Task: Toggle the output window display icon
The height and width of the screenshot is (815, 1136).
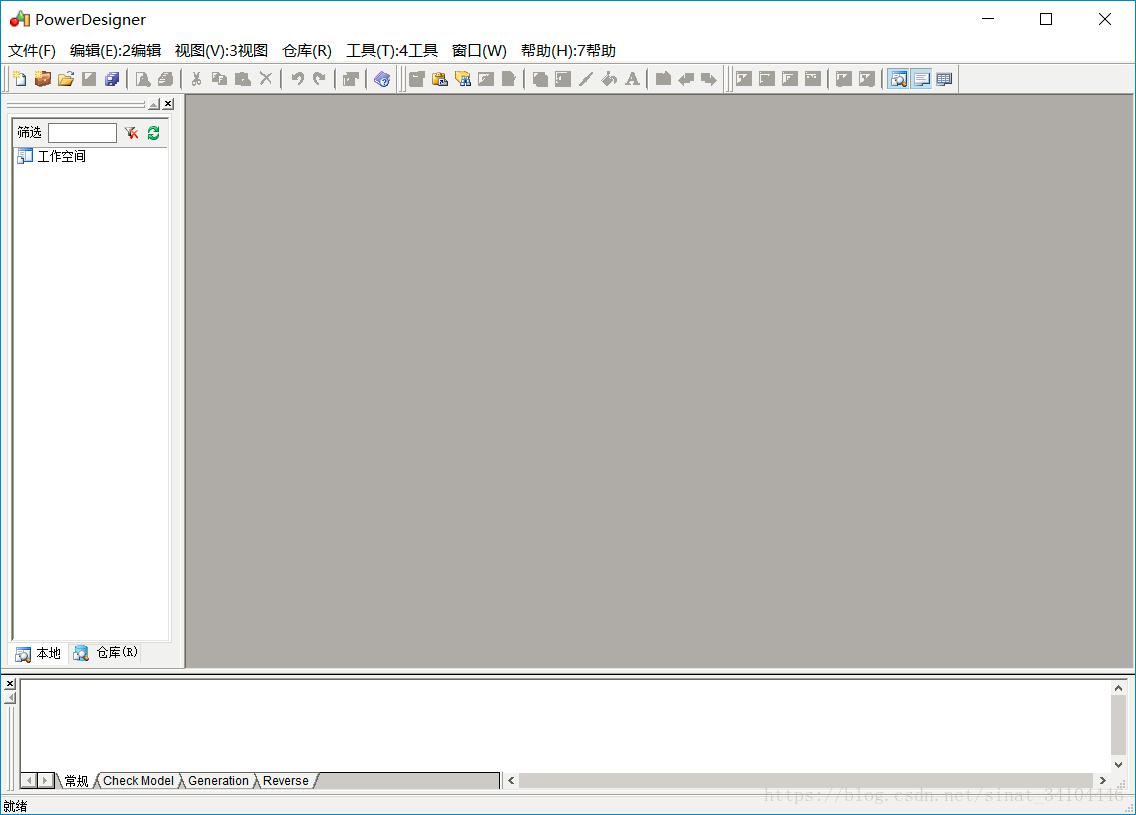Action: (x=921, y=78)
